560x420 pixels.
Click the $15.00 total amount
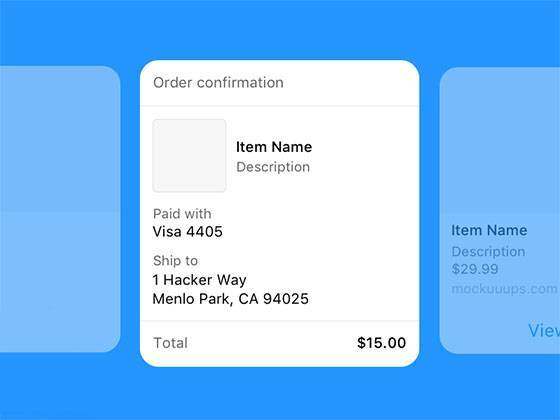(381, 343)
